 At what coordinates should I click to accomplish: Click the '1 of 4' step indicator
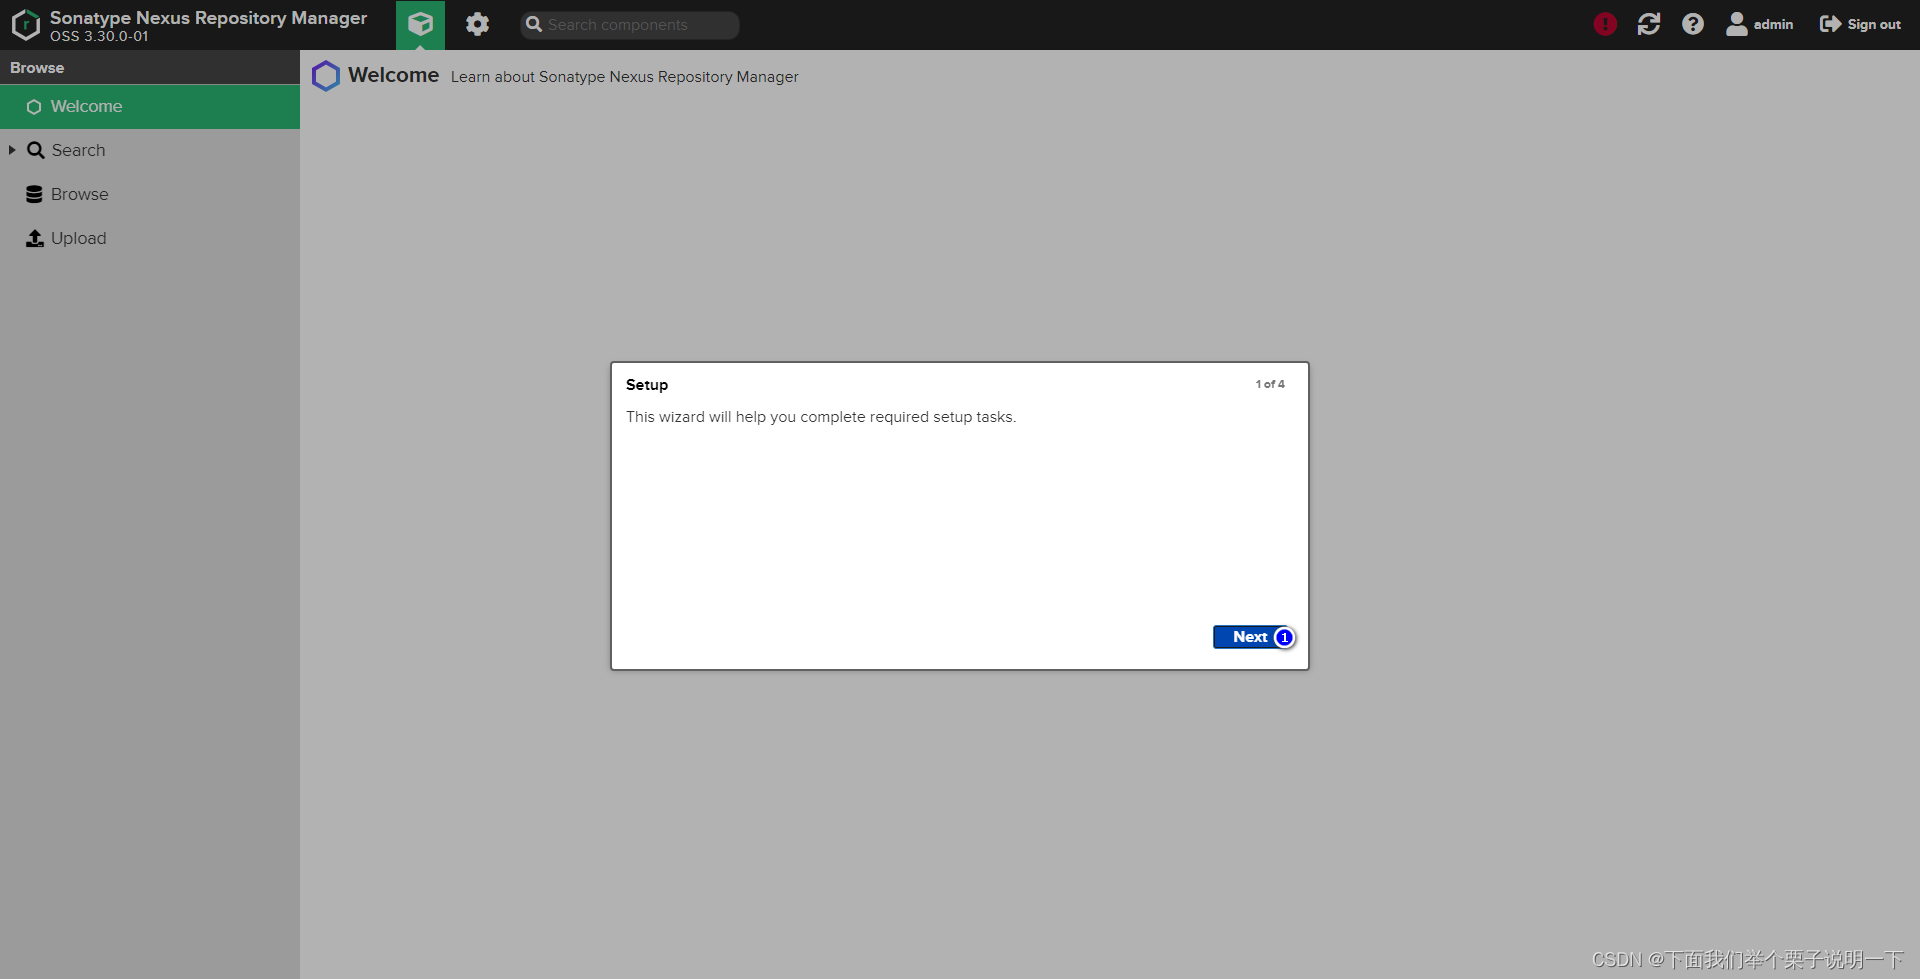(1270, 384)
